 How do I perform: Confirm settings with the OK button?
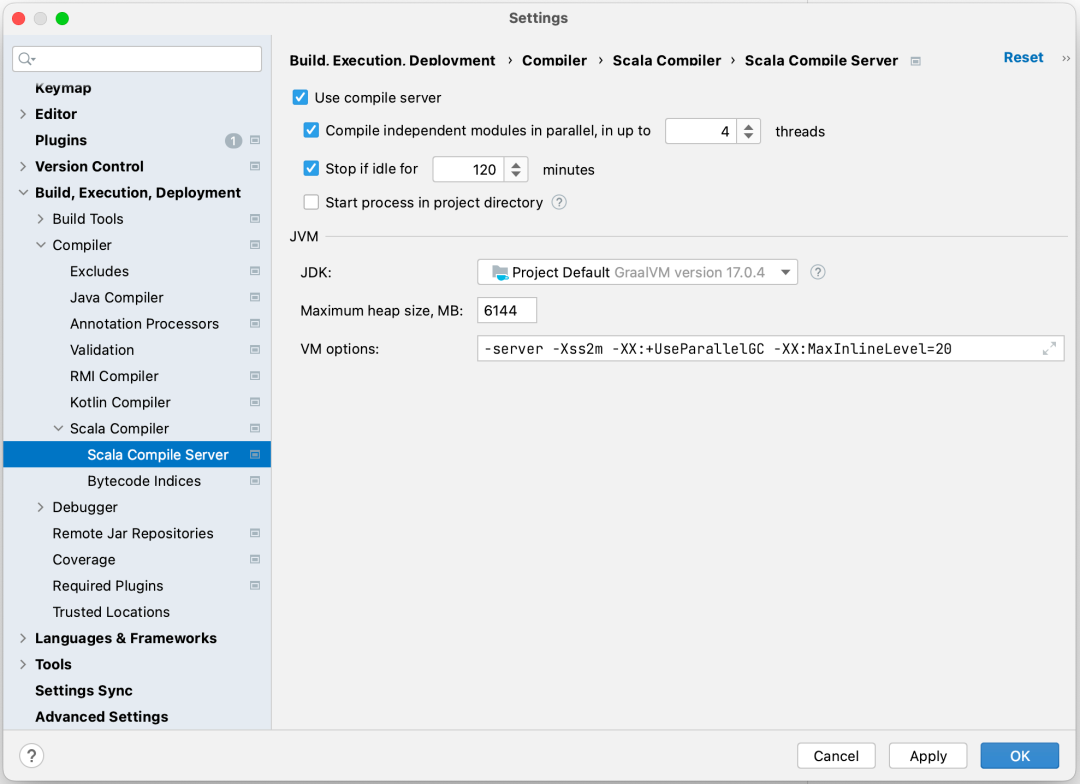point(1019,756)
